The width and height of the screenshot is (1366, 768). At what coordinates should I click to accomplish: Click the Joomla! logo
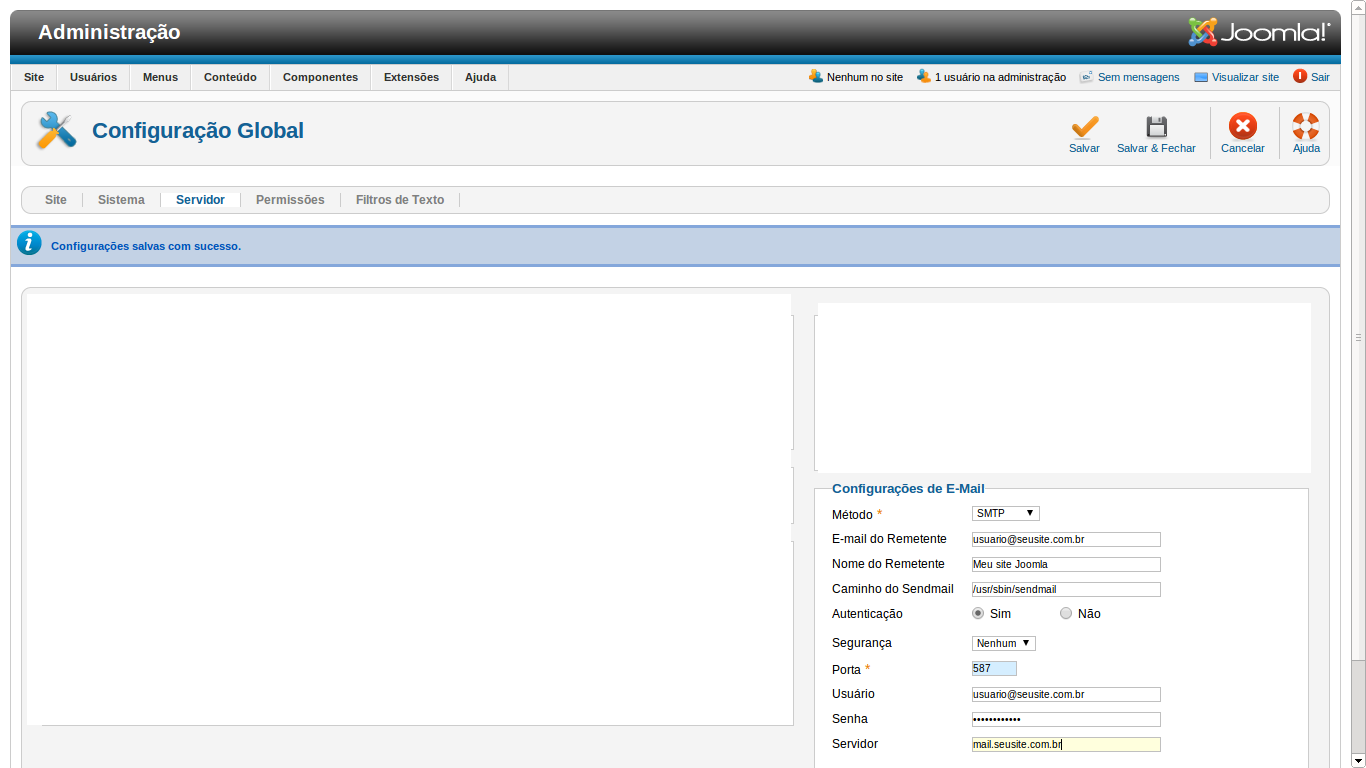tap(1258, 32)
